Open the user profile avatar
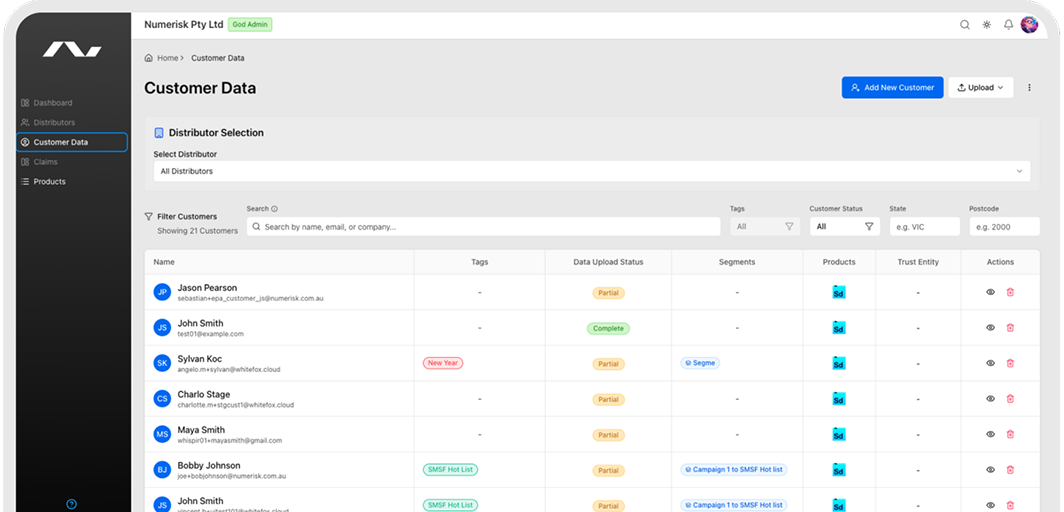Viewport: 1064px width, 512px height. click(x=1029, y=25)
